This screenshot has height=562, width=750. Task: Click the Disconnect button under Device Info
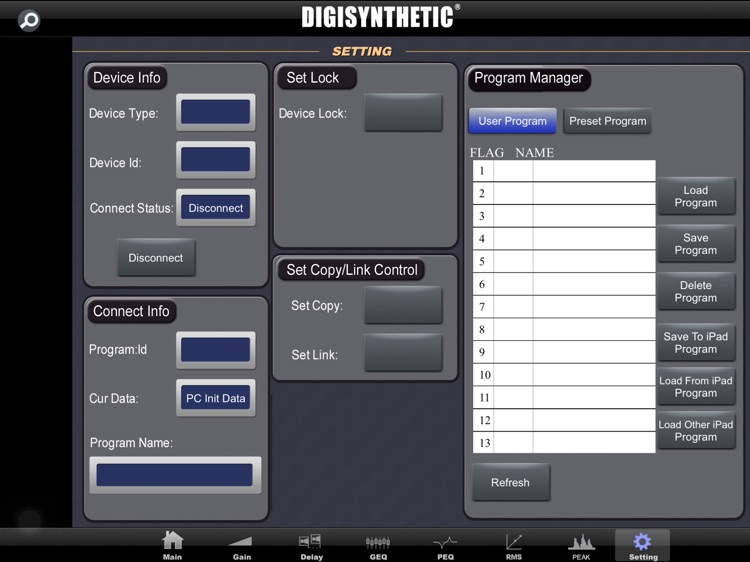point(156,258)
